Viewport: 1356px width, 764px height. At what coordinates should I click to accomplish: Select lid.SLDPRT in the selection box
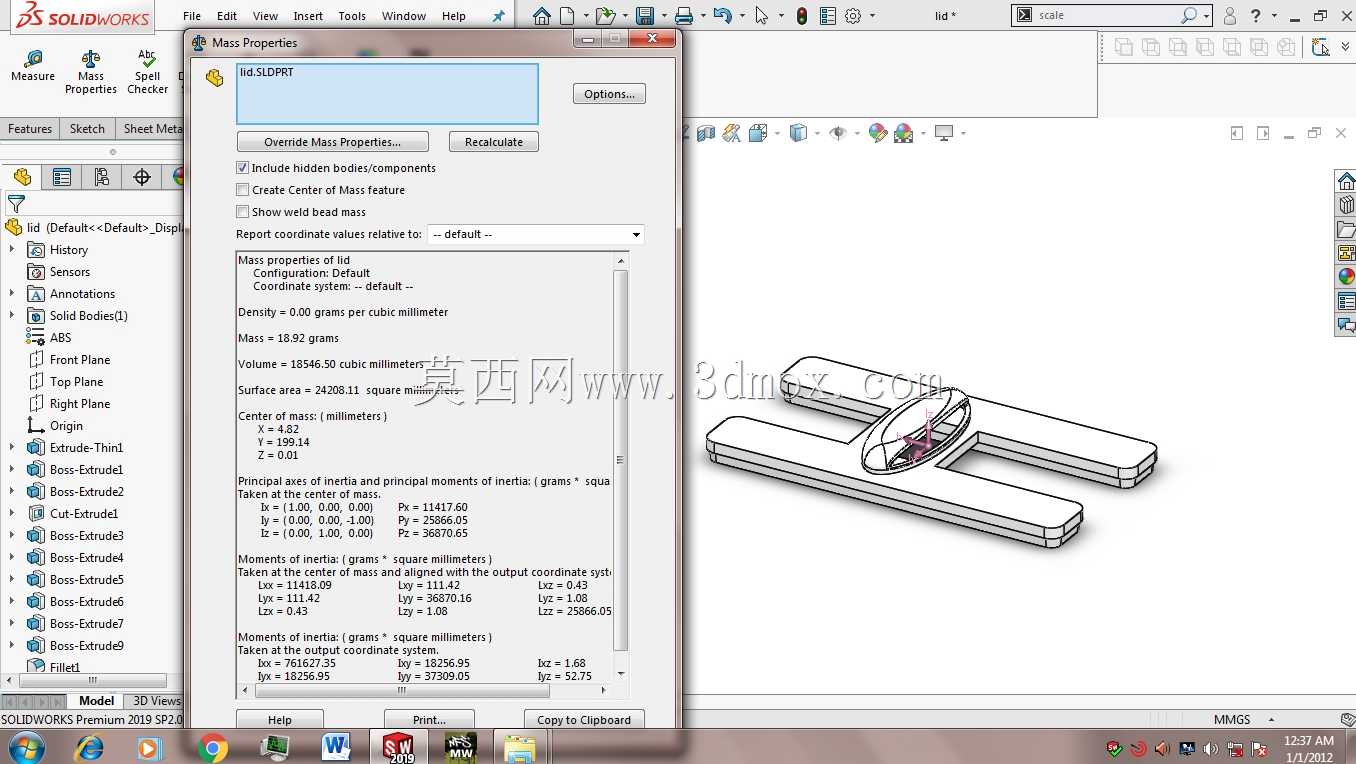click(x=267, y=72)
